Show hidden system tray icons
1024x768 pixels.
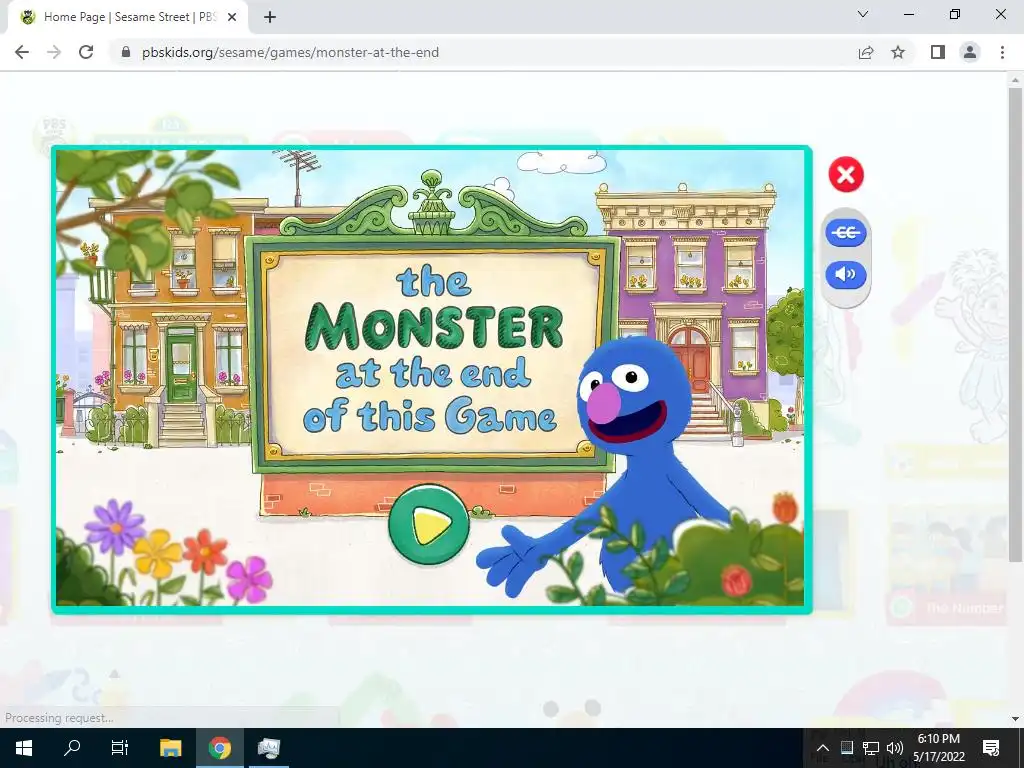click(x=823, y=748)
